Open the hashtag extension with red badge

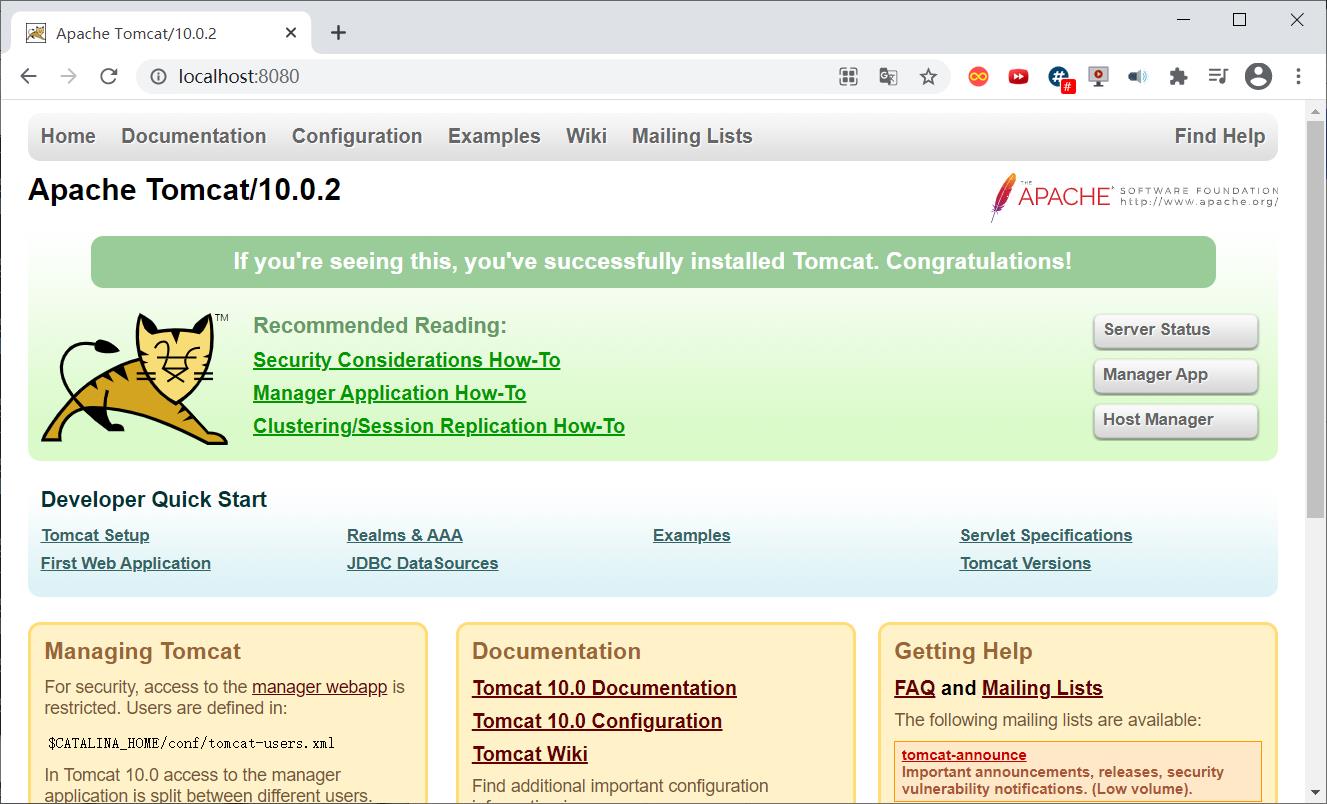(1060, 78)
